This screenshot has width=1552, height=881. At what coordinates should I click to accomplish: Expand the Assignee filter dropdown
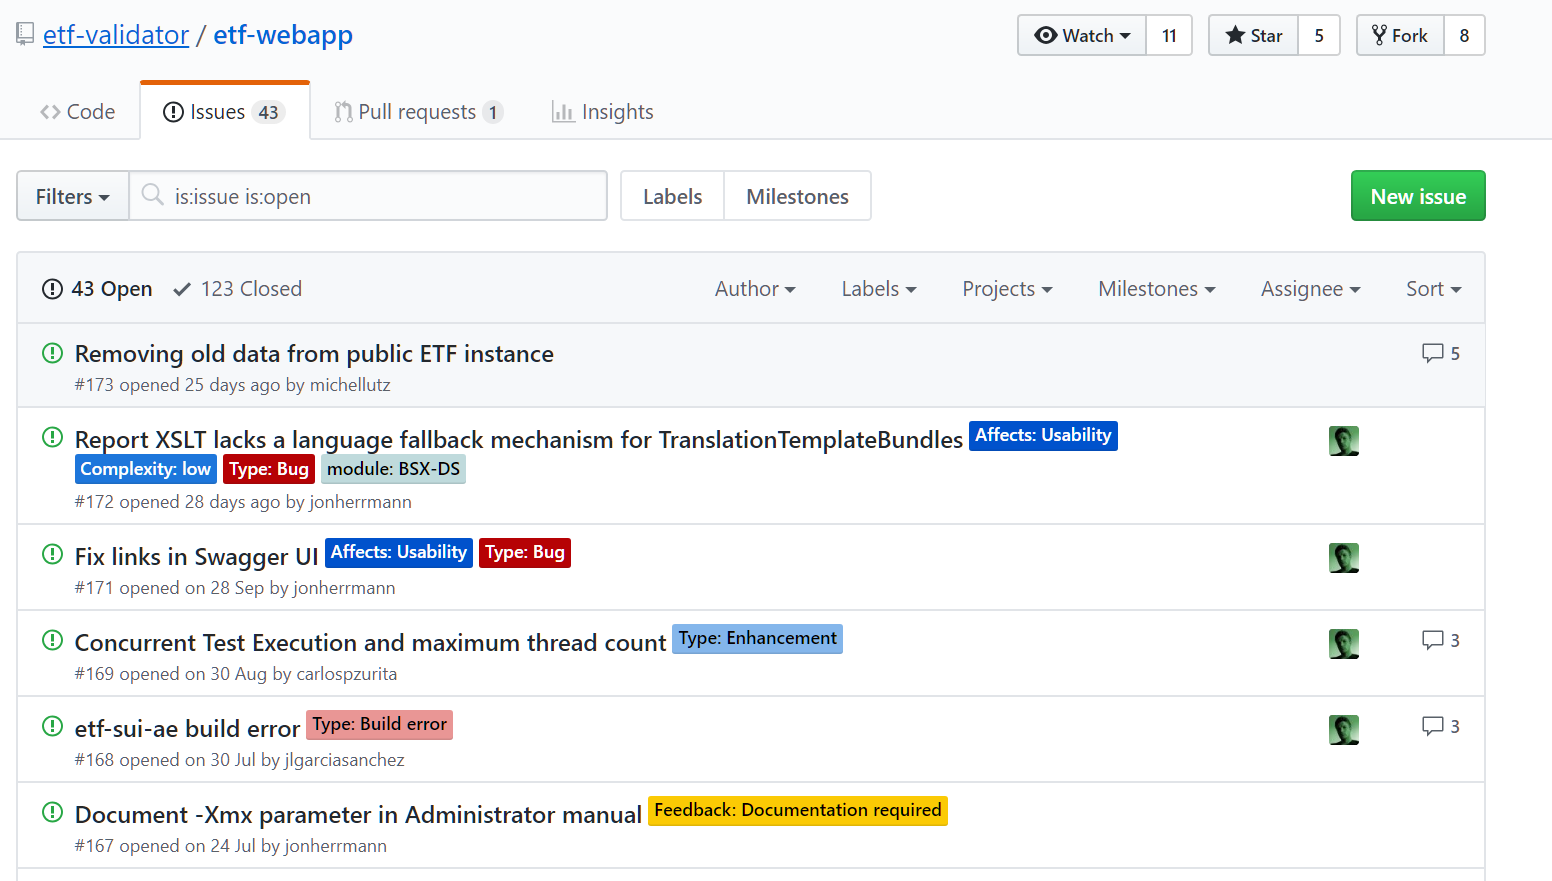click(1311, 289)
